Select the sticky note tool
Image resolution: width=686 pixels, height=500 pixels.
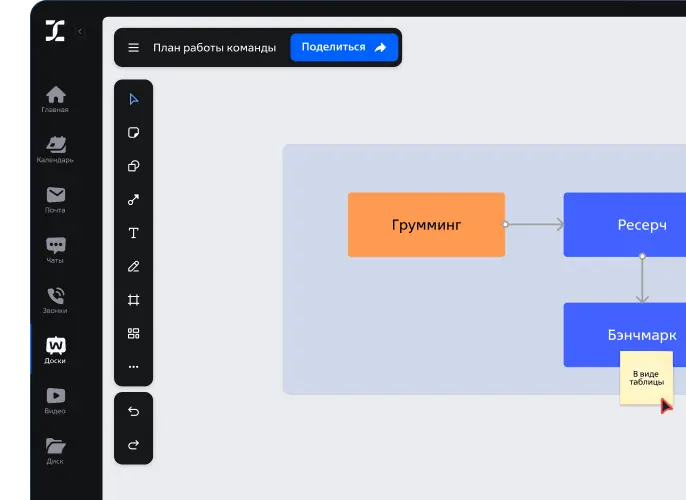[133, 133]
